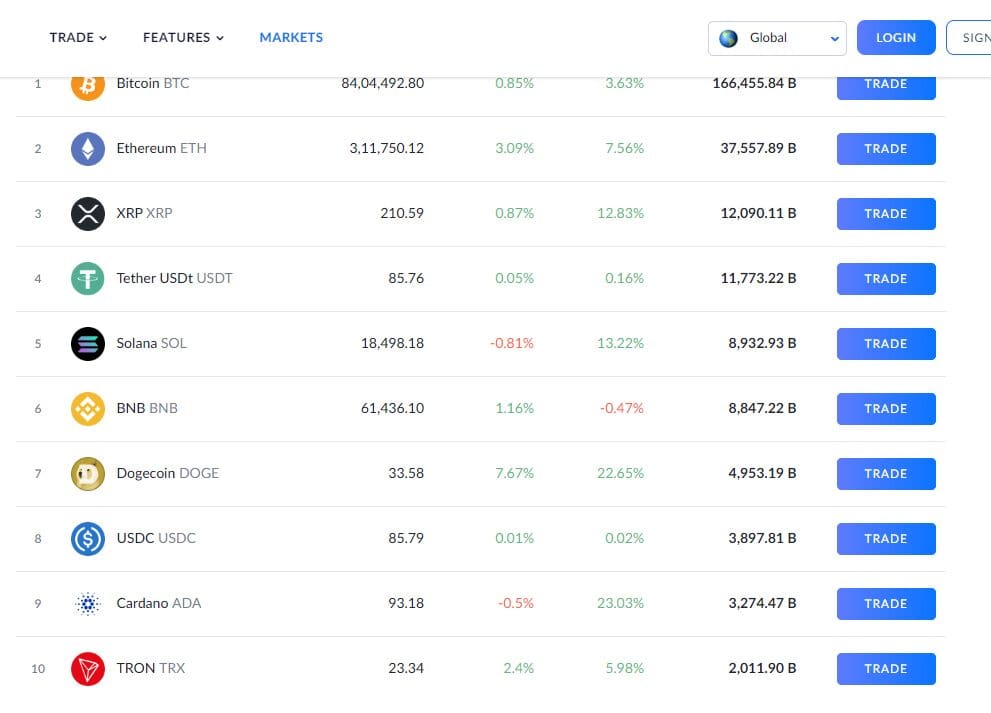
Task: Trade Bitcoin using its TRADE button
Action: click(886, 88)
